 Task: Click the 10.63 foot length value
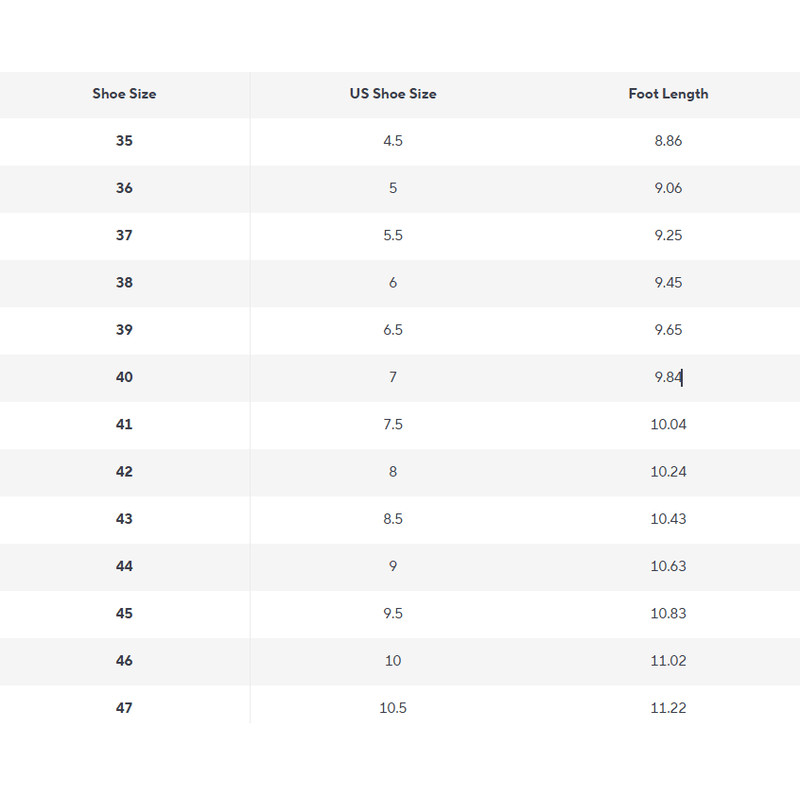tap(668, 566)
